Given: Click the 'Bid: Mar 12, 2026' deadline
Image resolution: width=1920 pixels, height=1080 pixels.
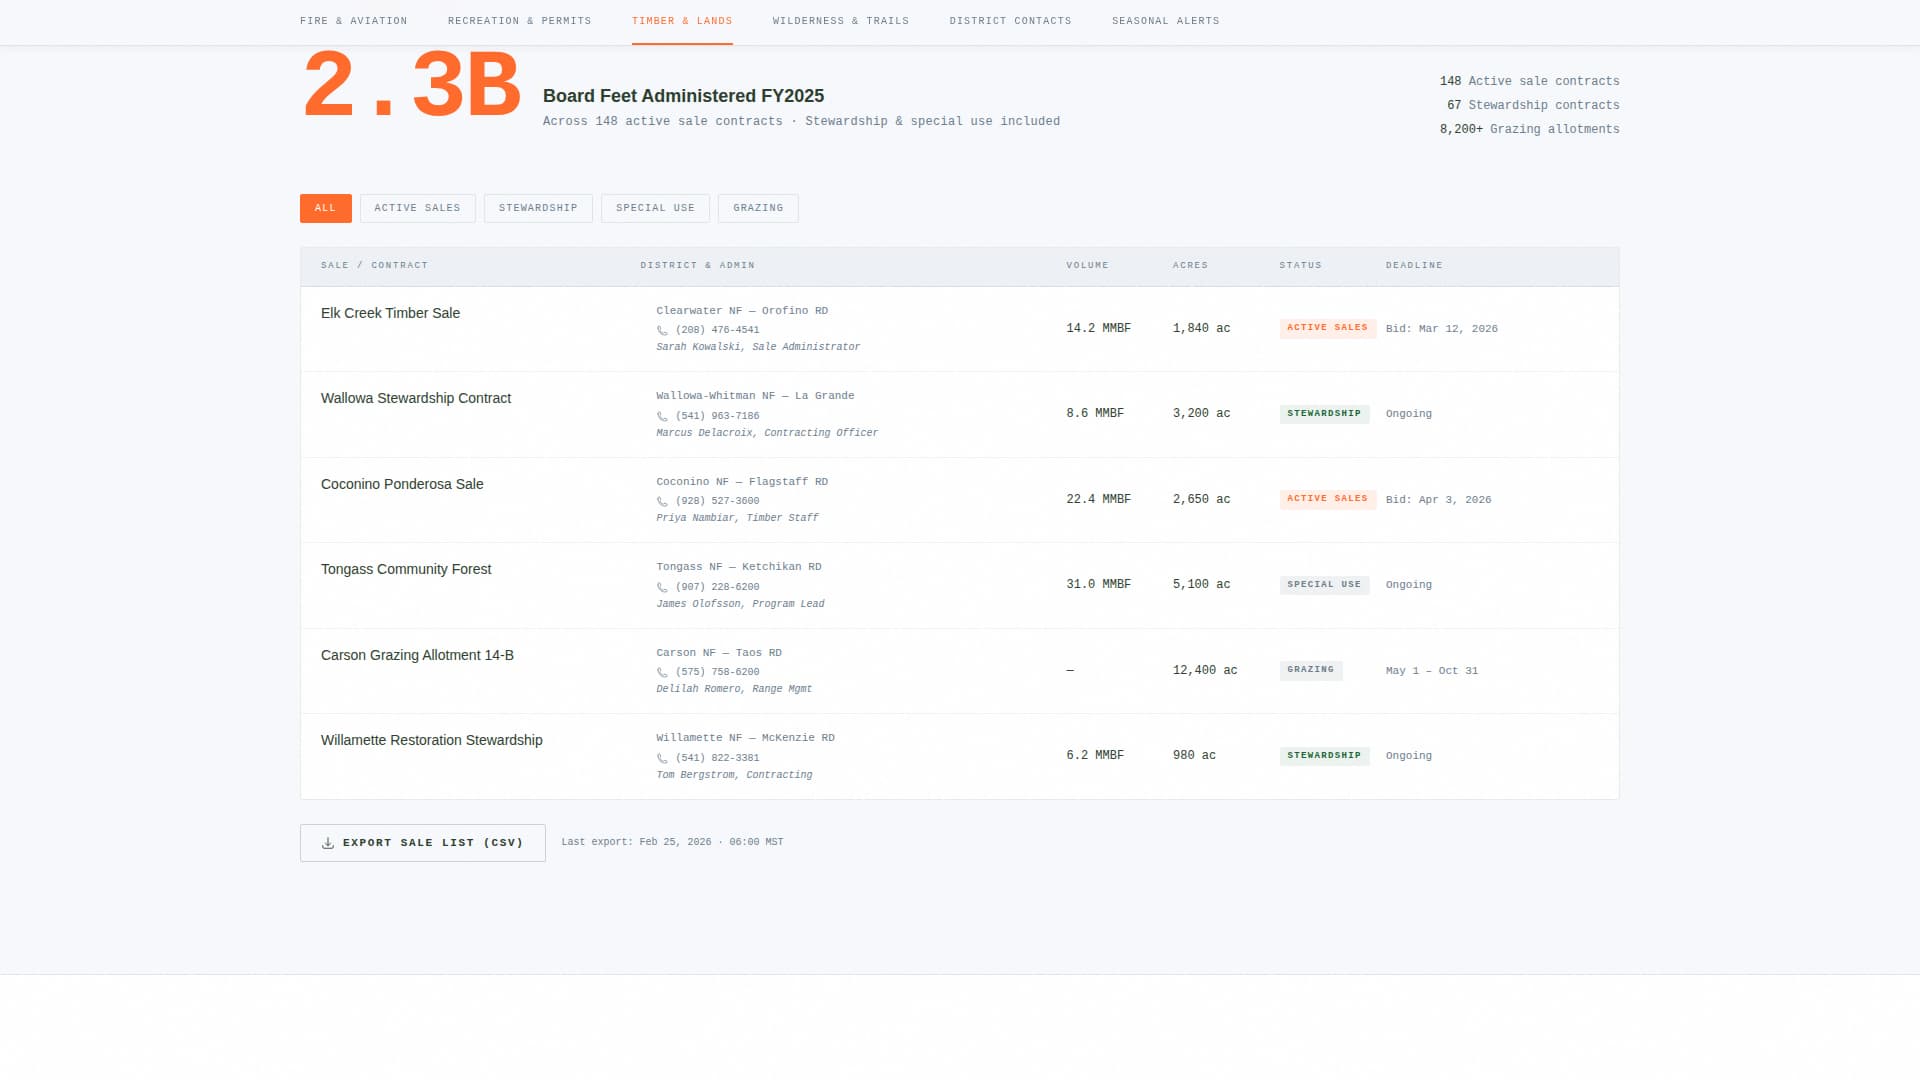Looking at the screenshot, I should click(x=1441, y=329).
